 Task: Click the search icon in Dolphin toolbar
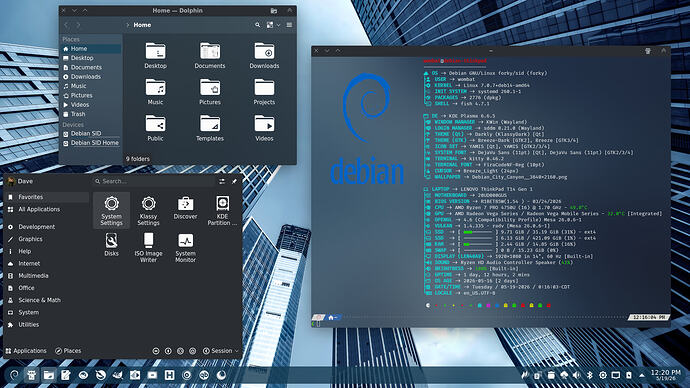[257, 25]
